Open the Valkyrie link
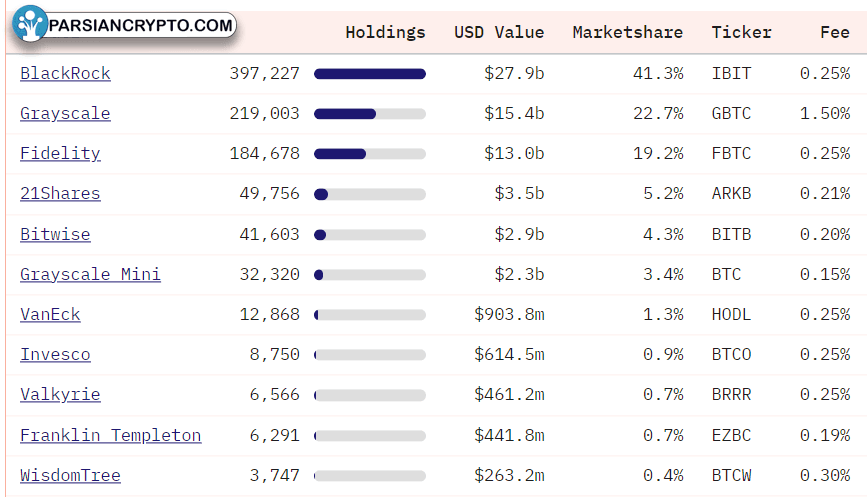 coord(60,395)
